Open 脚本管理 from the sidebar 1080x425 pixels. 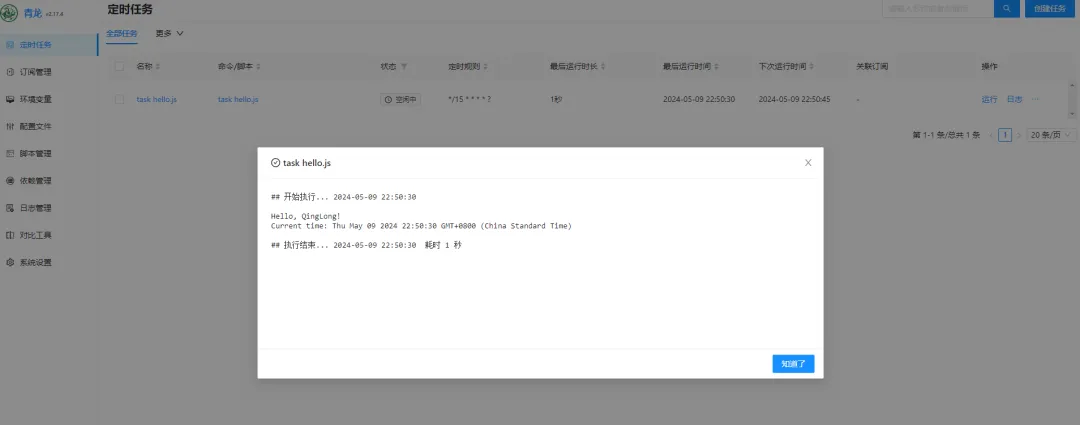[35, 154]
